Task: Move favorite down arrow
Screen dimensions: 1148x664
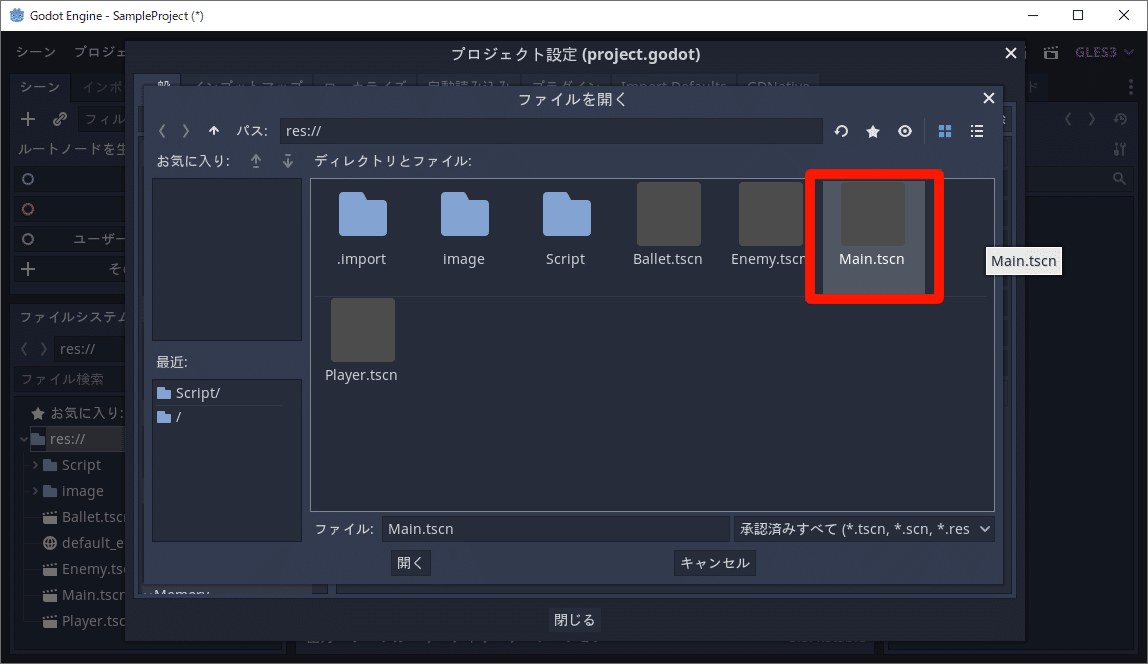Action: 288,161
